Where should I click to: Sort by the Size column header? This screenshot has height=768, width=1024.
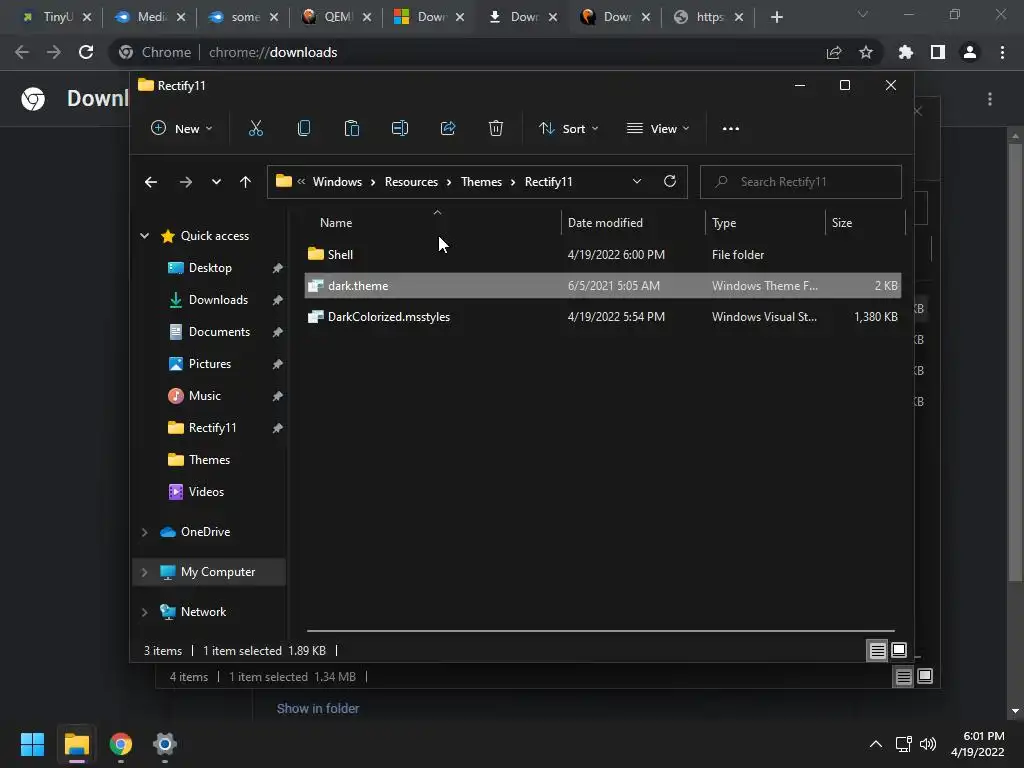[x=865, y=223]
